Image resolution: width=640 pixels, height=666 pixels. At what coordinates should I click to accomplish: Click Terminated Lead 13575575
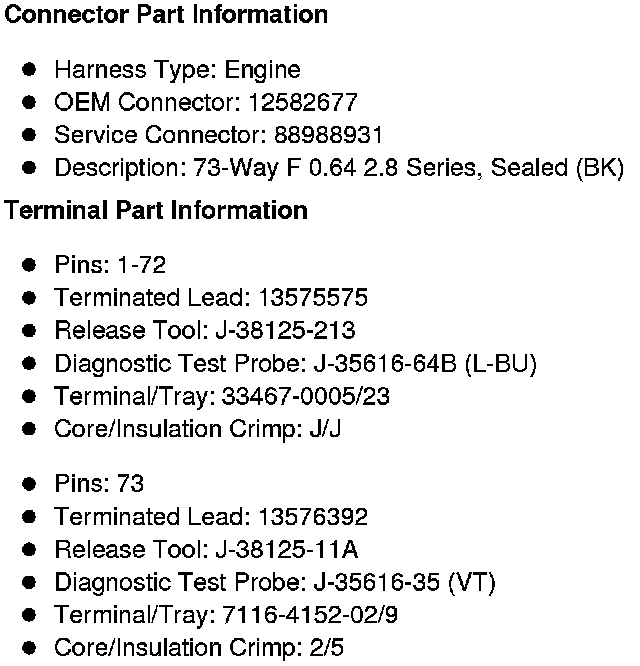coord(313,298)
